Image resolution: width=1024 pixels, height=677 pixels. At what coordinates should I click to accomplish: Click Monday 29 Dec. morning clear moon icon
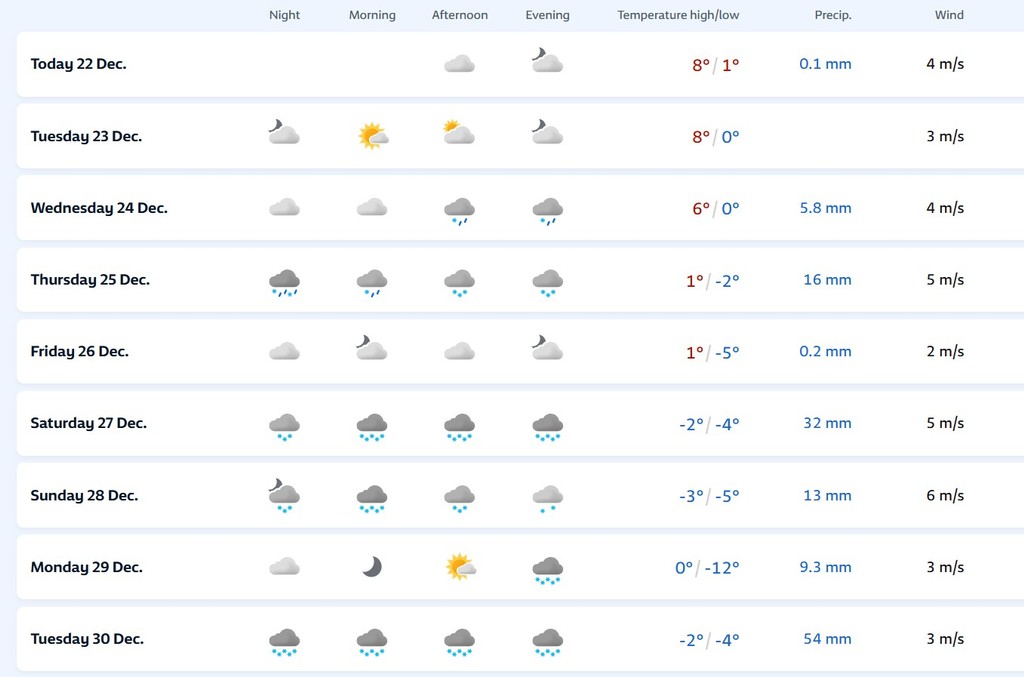click(x=372, y=567)
